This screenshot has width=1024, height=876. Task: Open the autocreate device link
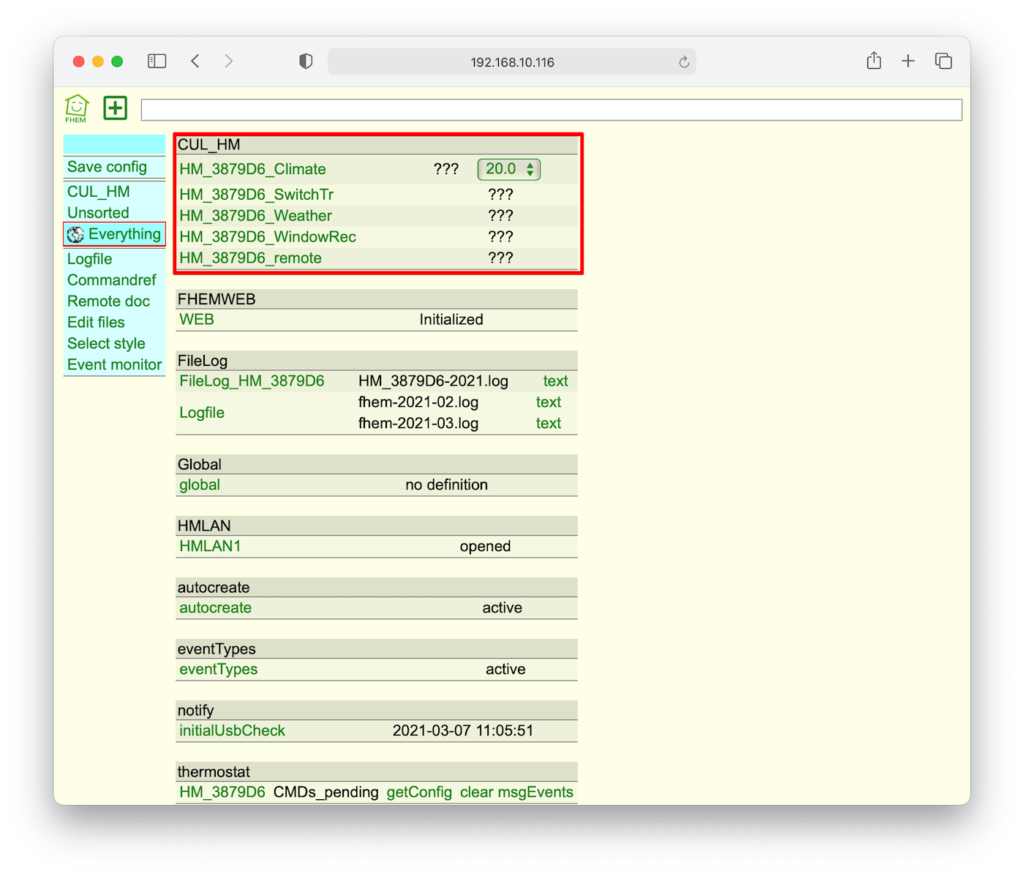click(x=216, y=608)
